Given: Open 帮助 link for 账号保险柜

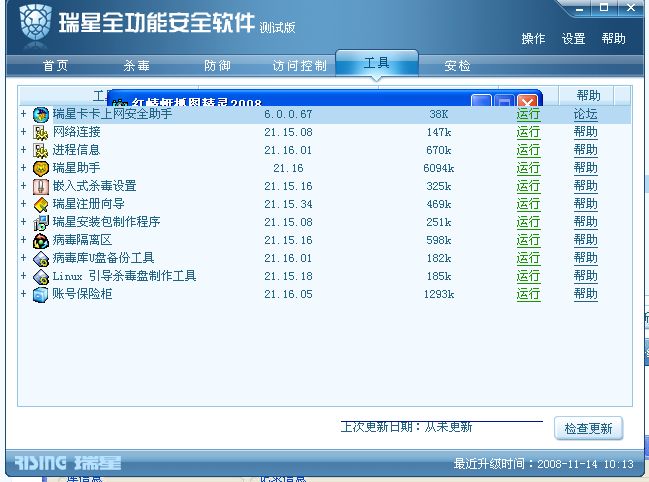Looking at the screenshot, I should 586,294.
